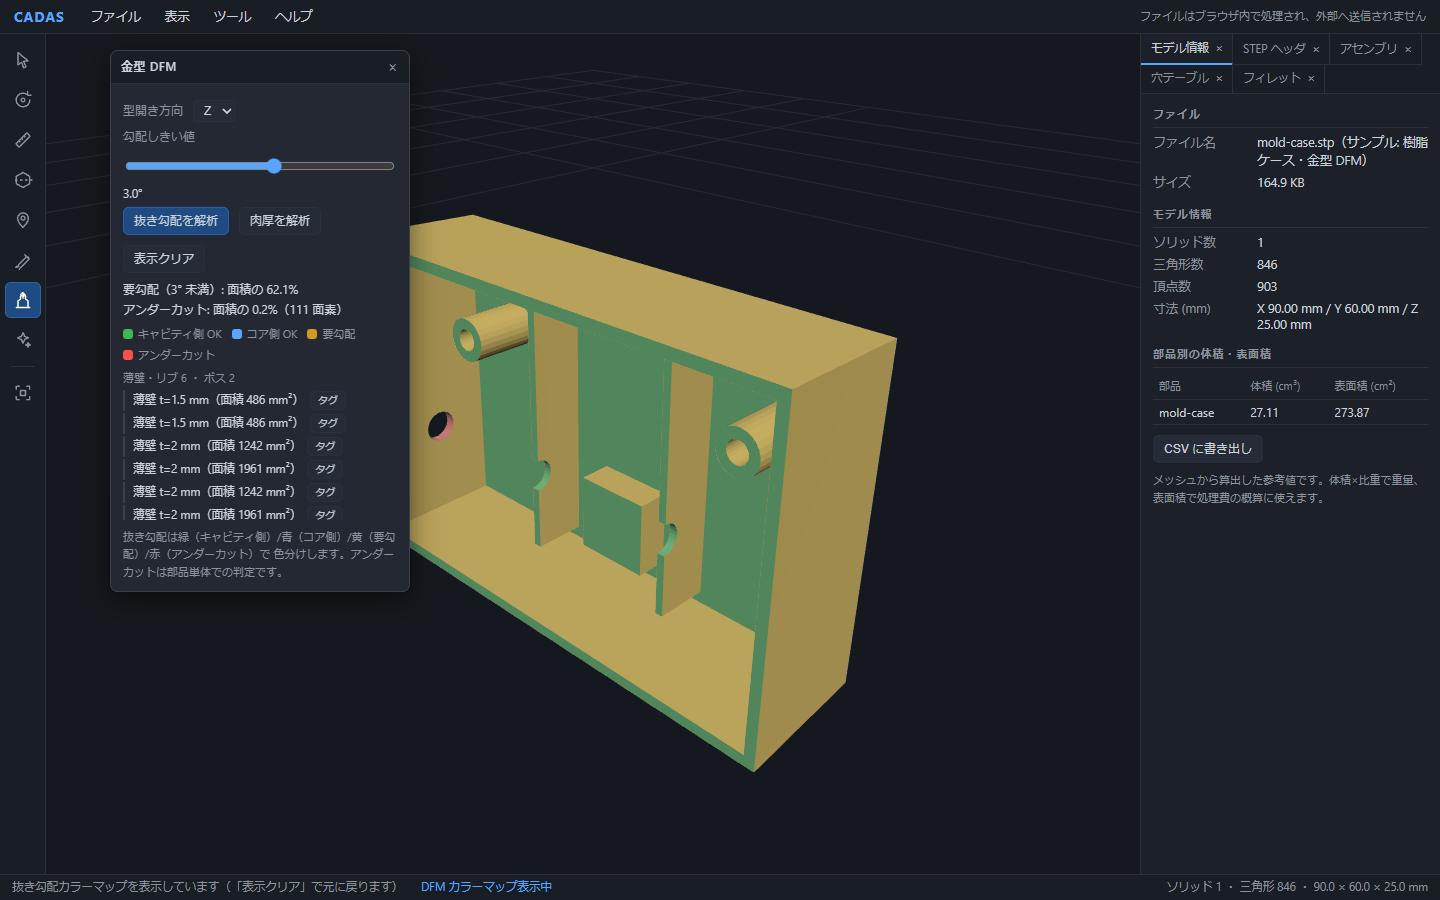Click the 要勾配 62.1% result line
This screenshot has width=1440, height=900.
[x=211, y=290]
